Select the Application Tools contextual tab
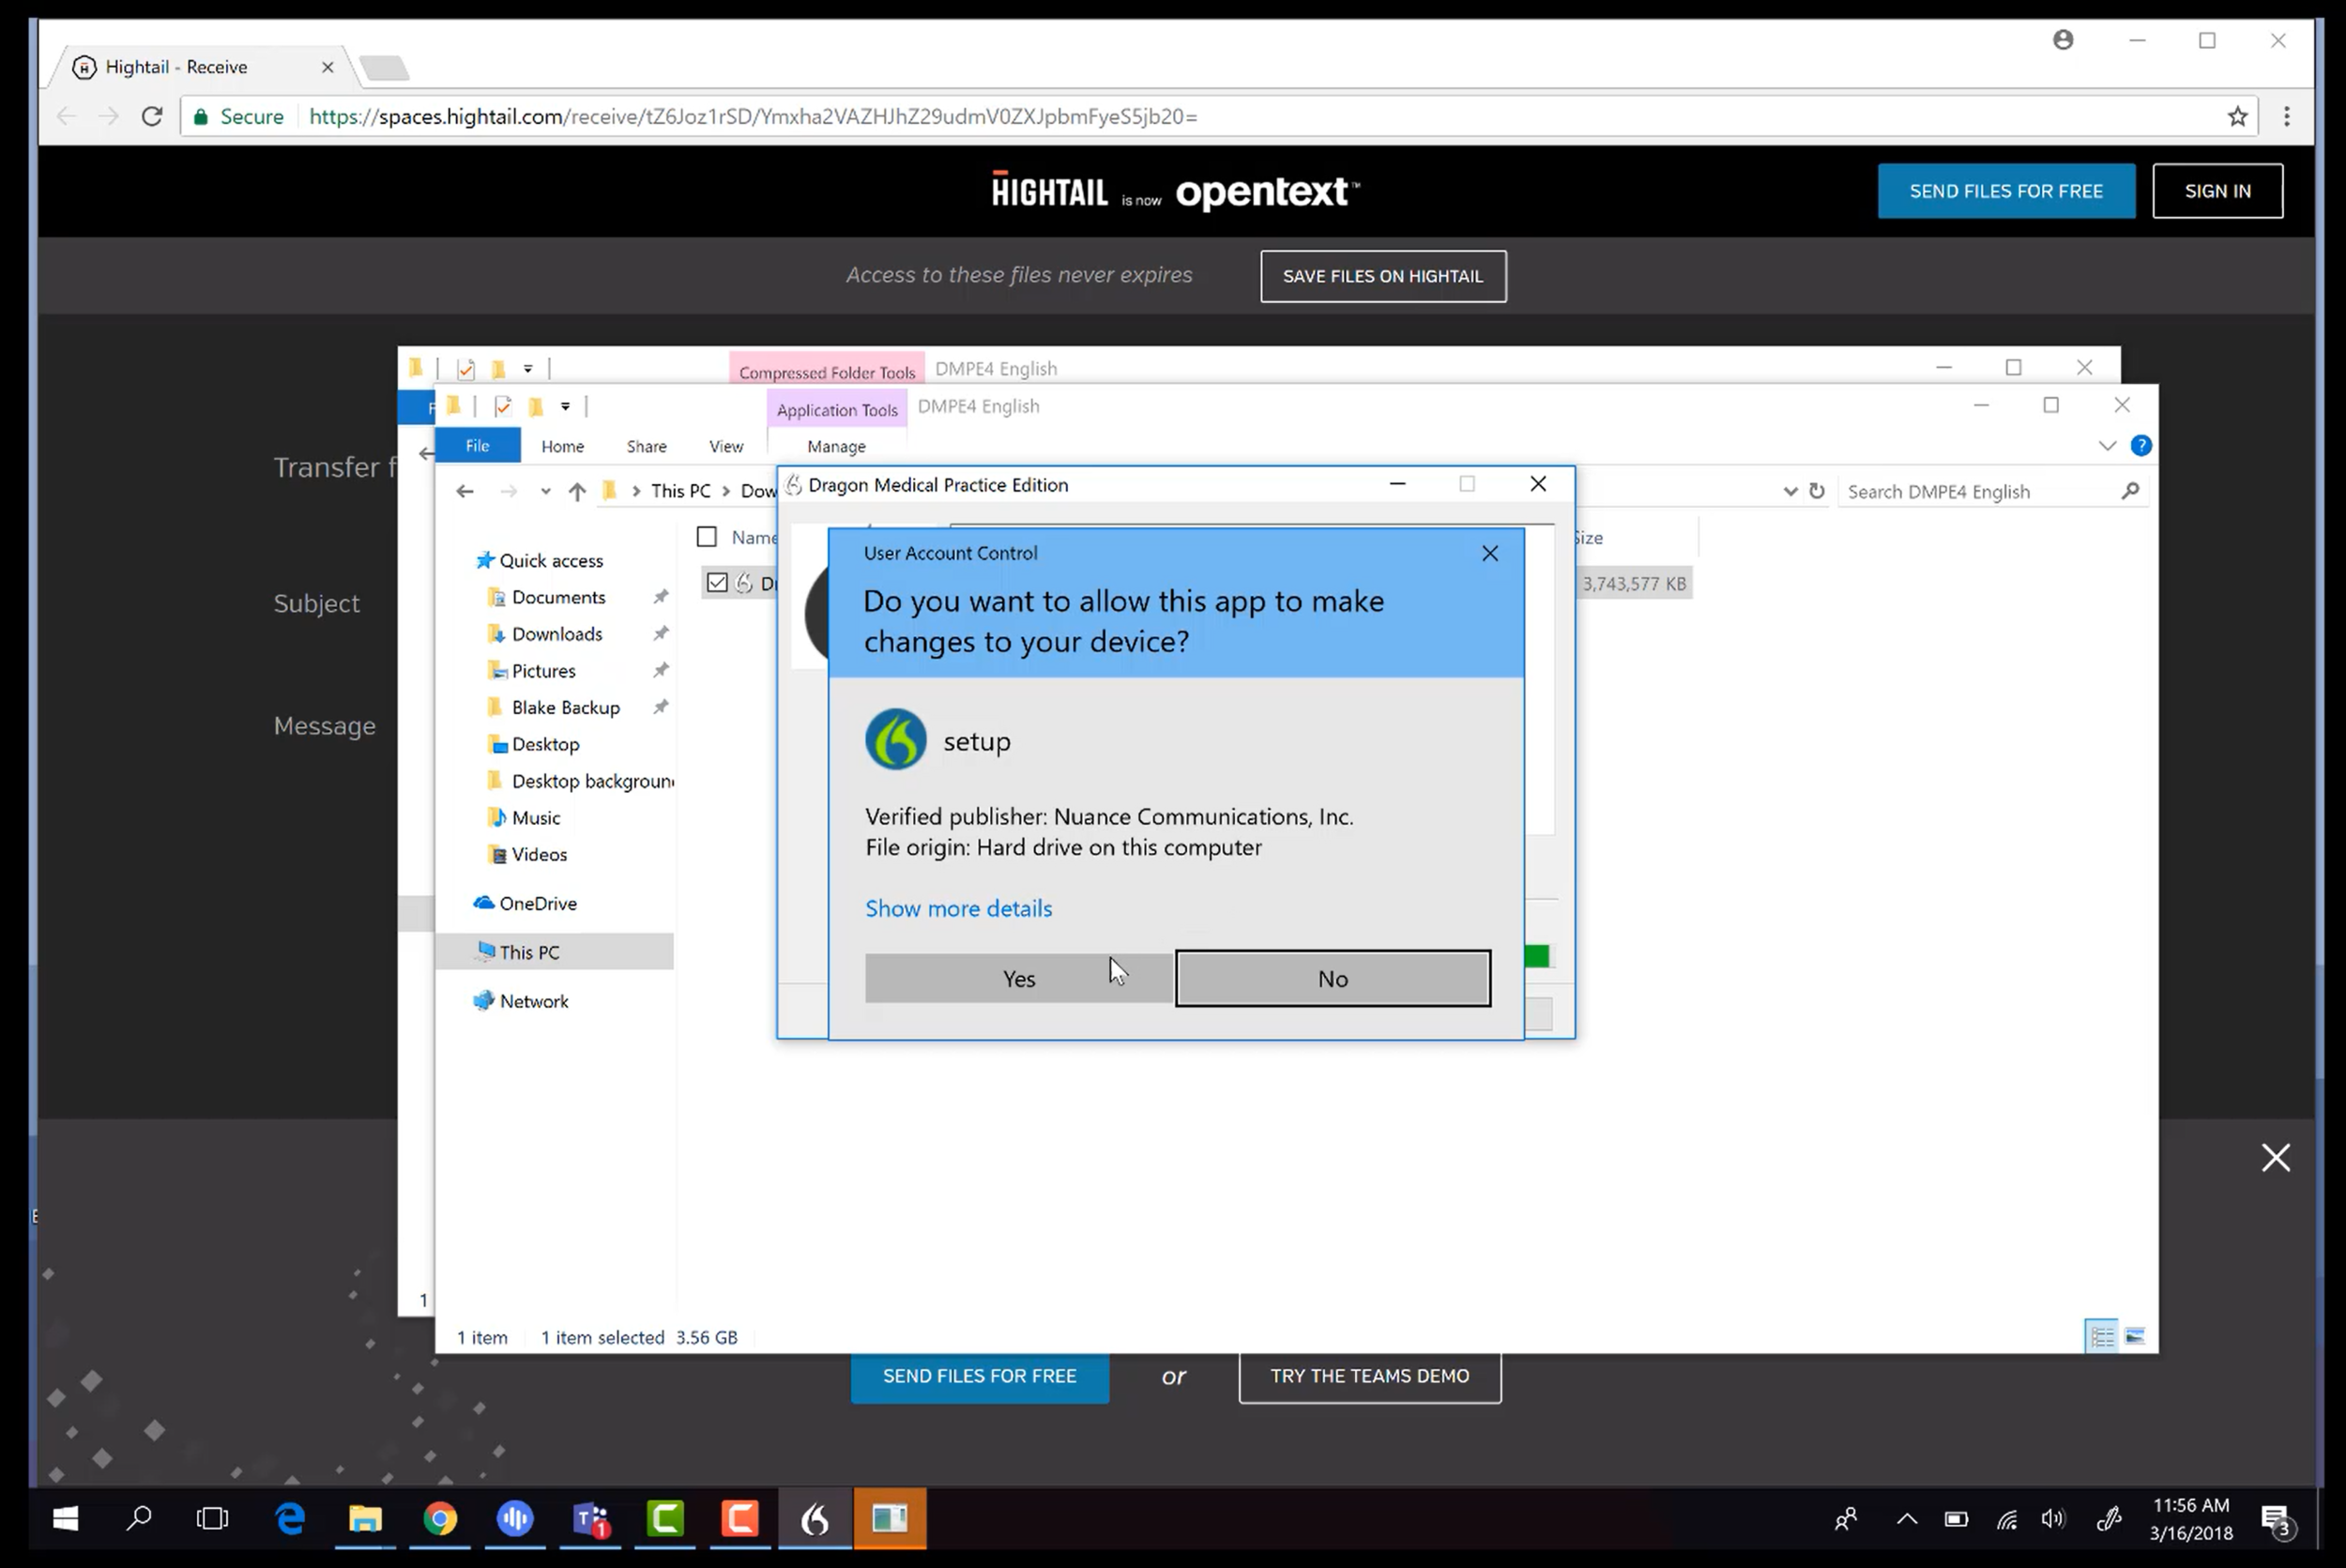 pos(837,410)
